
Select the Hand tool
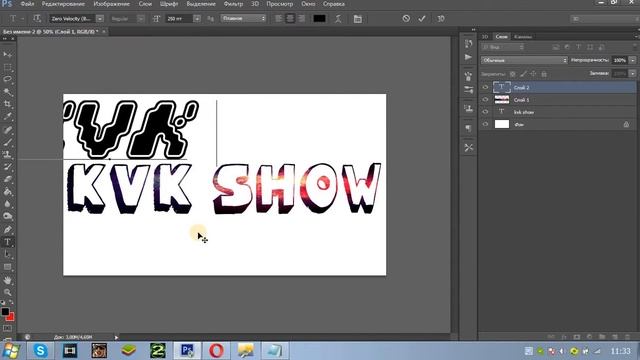7,280
